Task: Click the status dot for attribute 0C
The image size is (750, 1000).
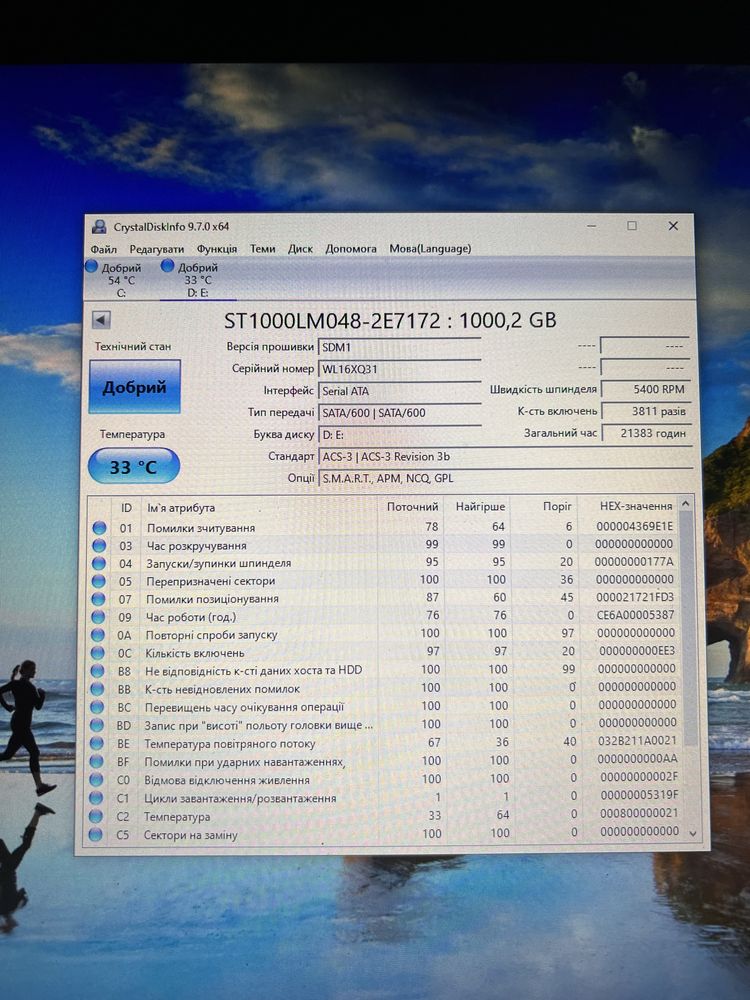Action: [97, 653]
